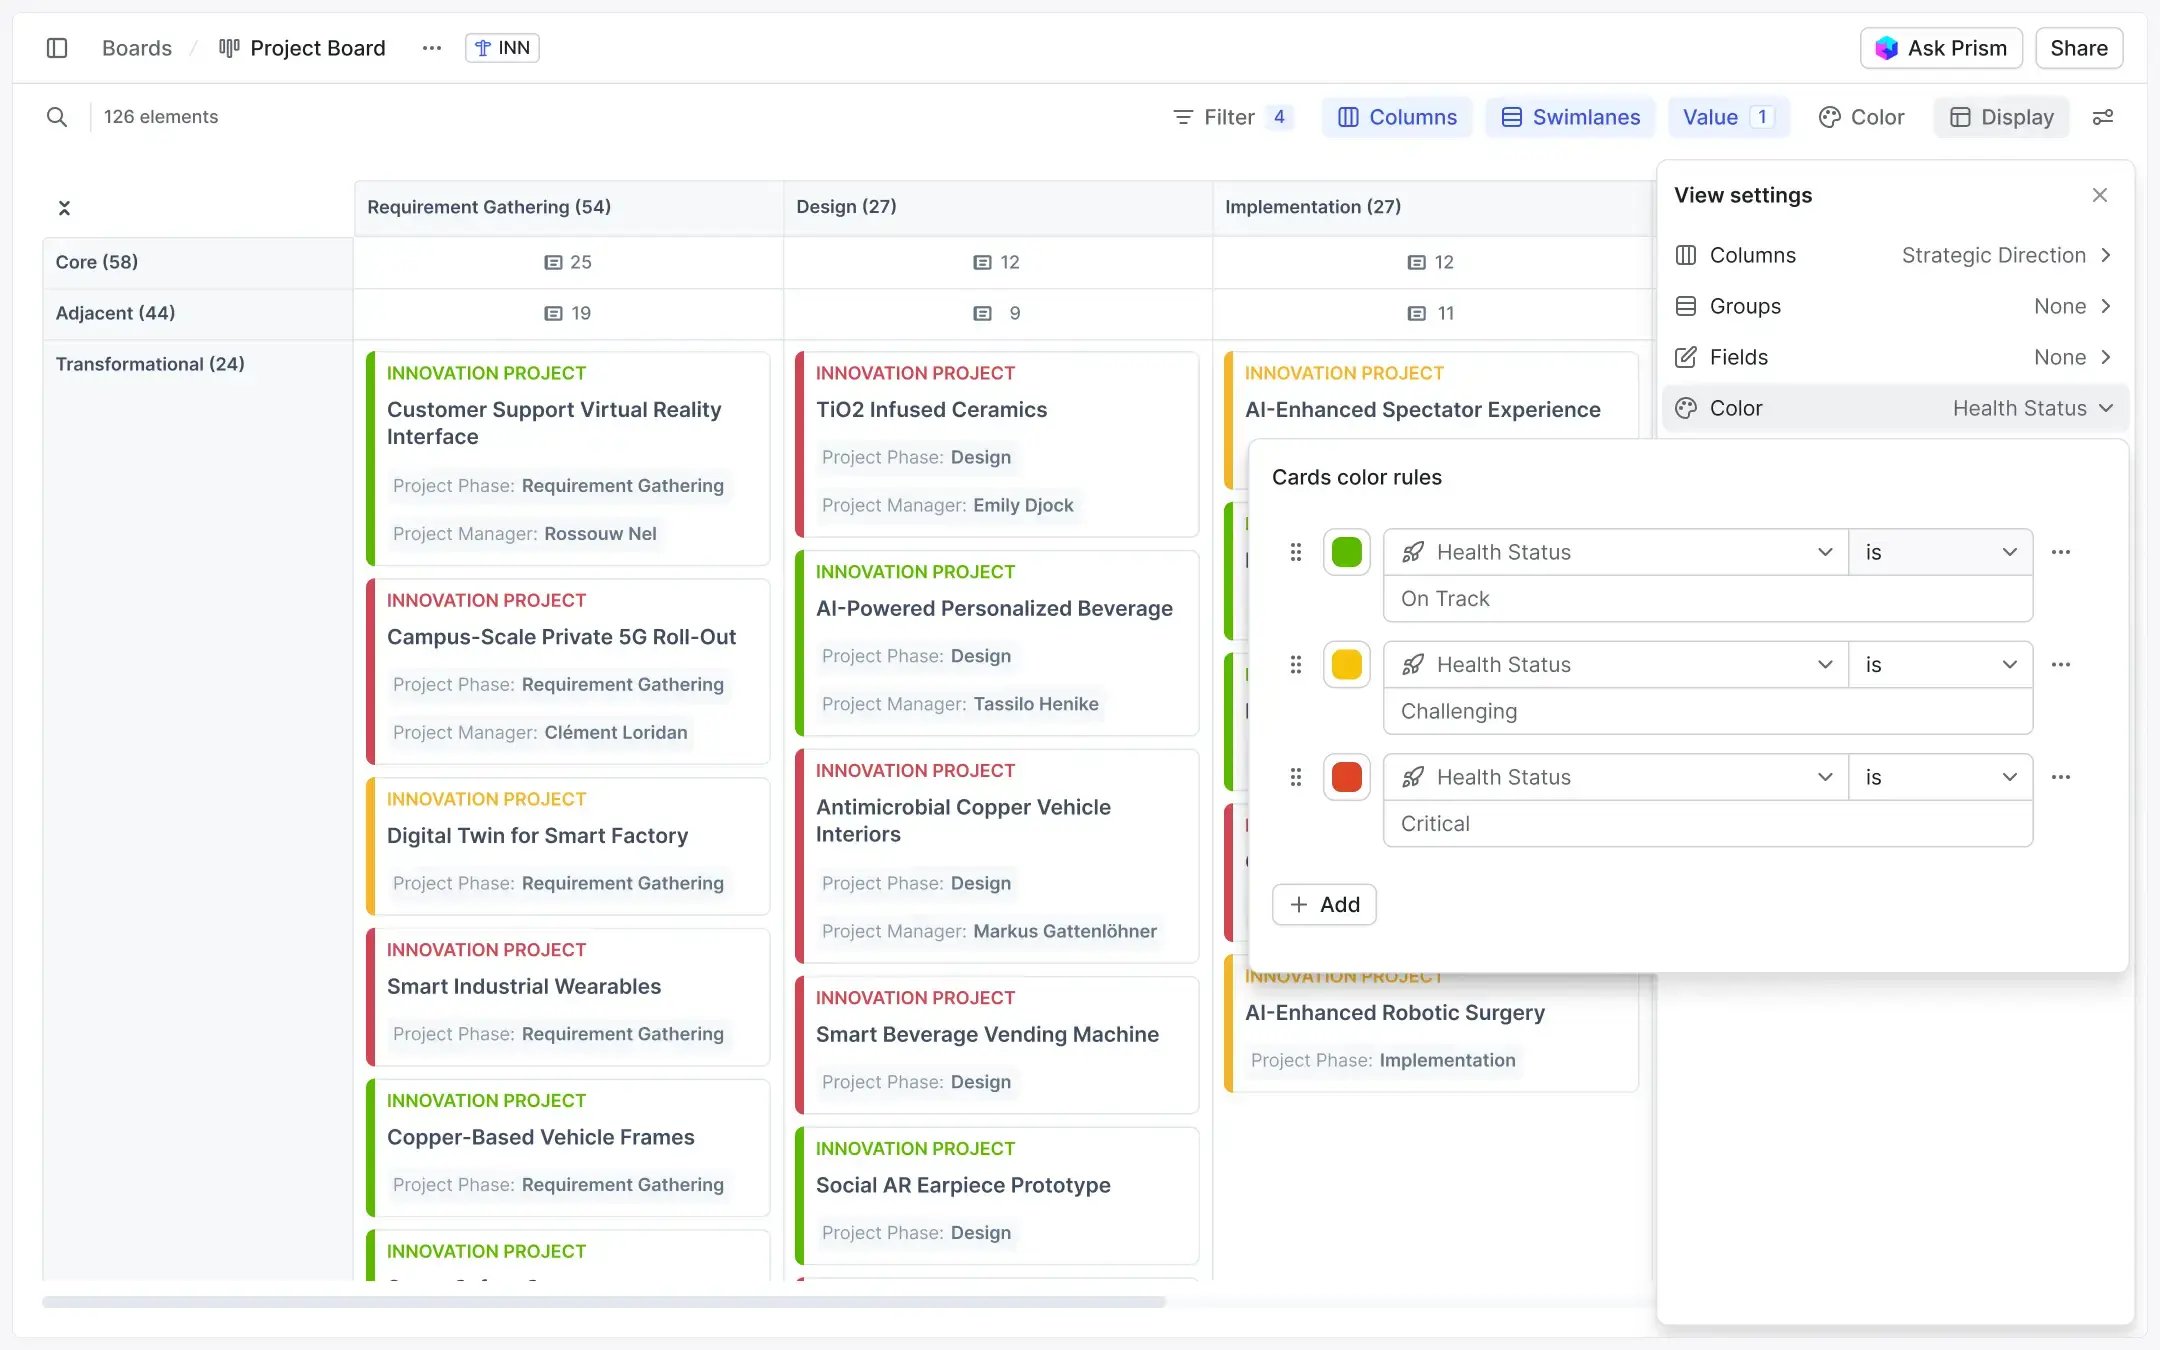Click the yellow color swatch in color rules
Viewport: 2160px width, 1350px height.
[x=1346, y=664]
